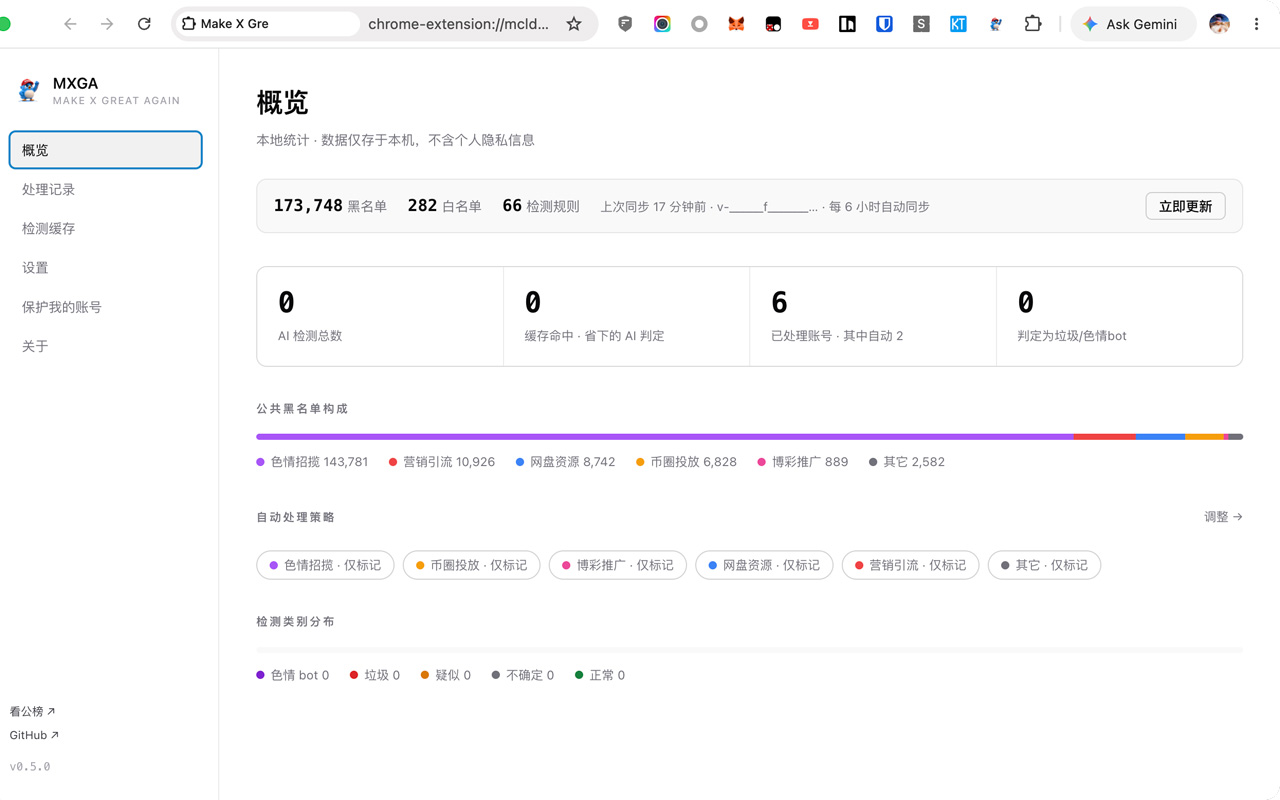Open the rainbow circle lens extension
The width and height of the screenshot is (1280, 800).
pyautogui.click(x=662, y=24)
